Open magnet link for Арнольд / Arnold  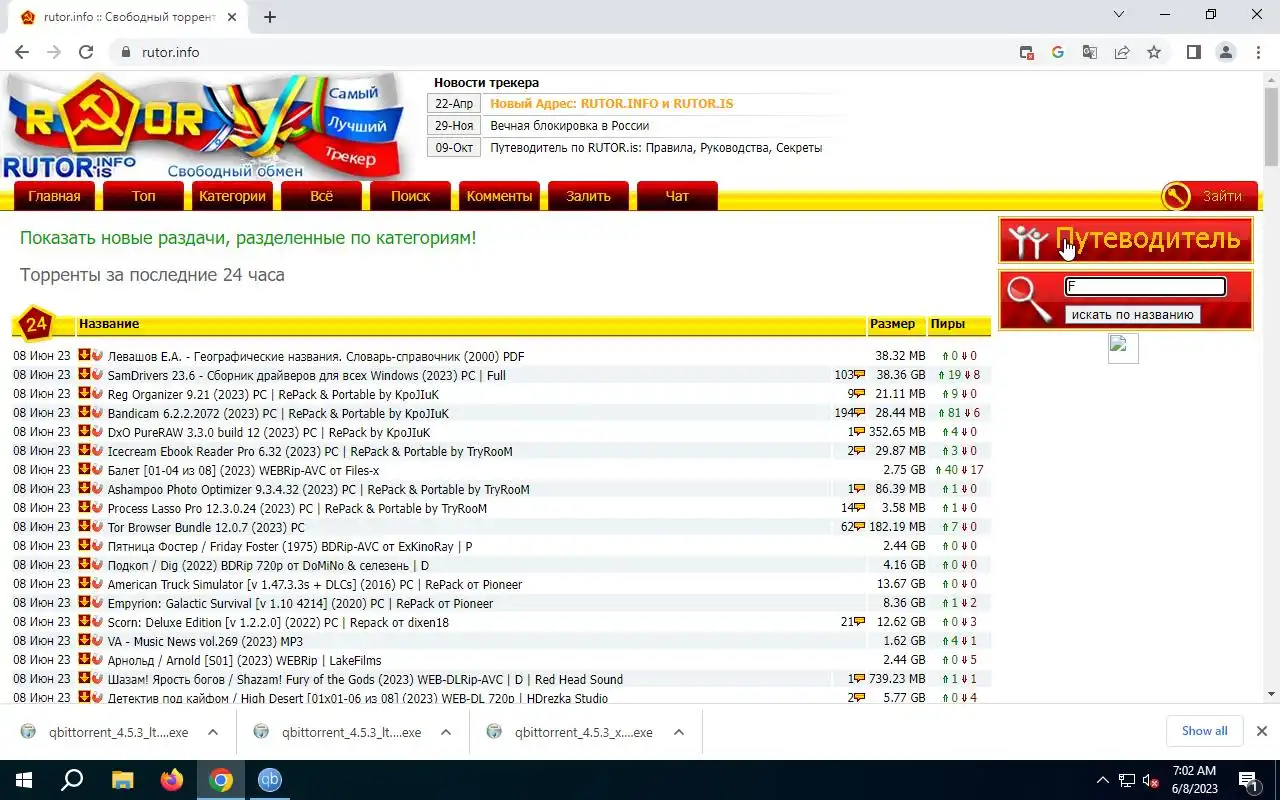coord(98,660)
